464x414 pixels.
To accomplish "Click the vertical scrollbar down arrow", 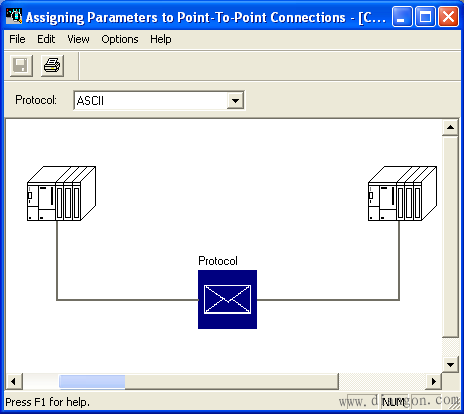I will click(451, 365).
